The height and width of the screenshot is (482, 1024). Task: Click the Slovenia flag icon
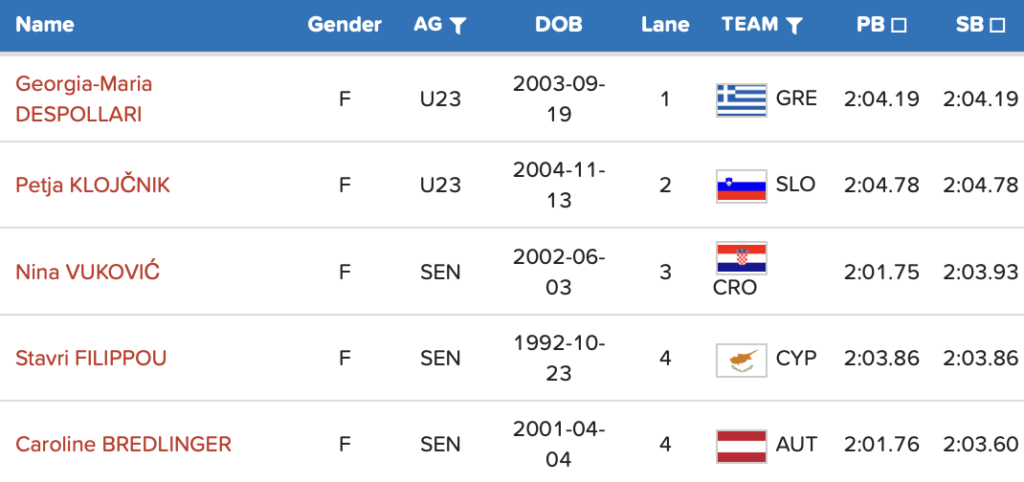[741, 185]
